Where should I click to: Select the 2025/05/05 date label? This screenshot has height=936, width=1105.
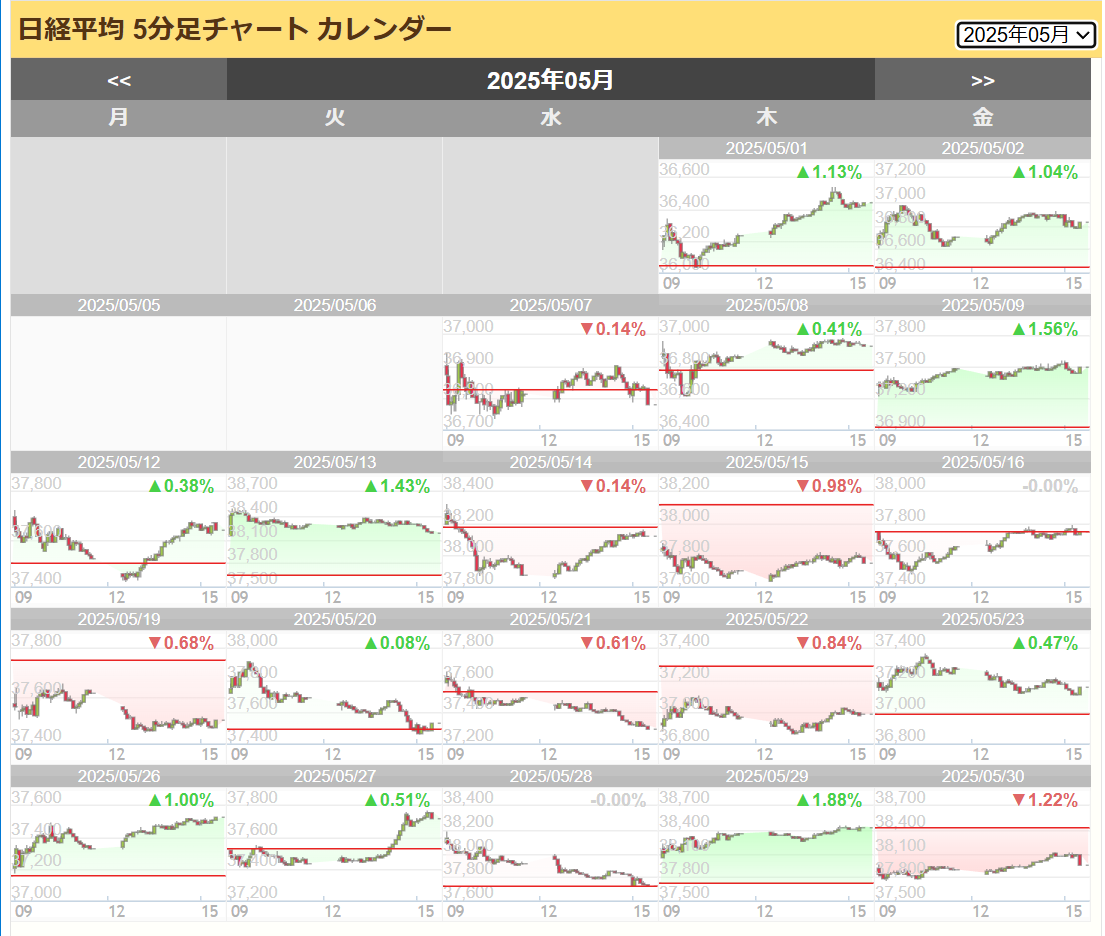point(118,305)
